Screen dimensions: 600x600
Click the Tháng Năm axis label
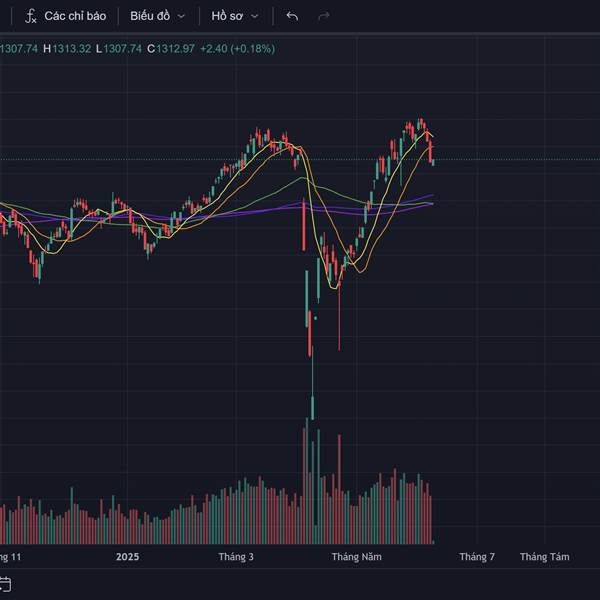click(357, 557)
